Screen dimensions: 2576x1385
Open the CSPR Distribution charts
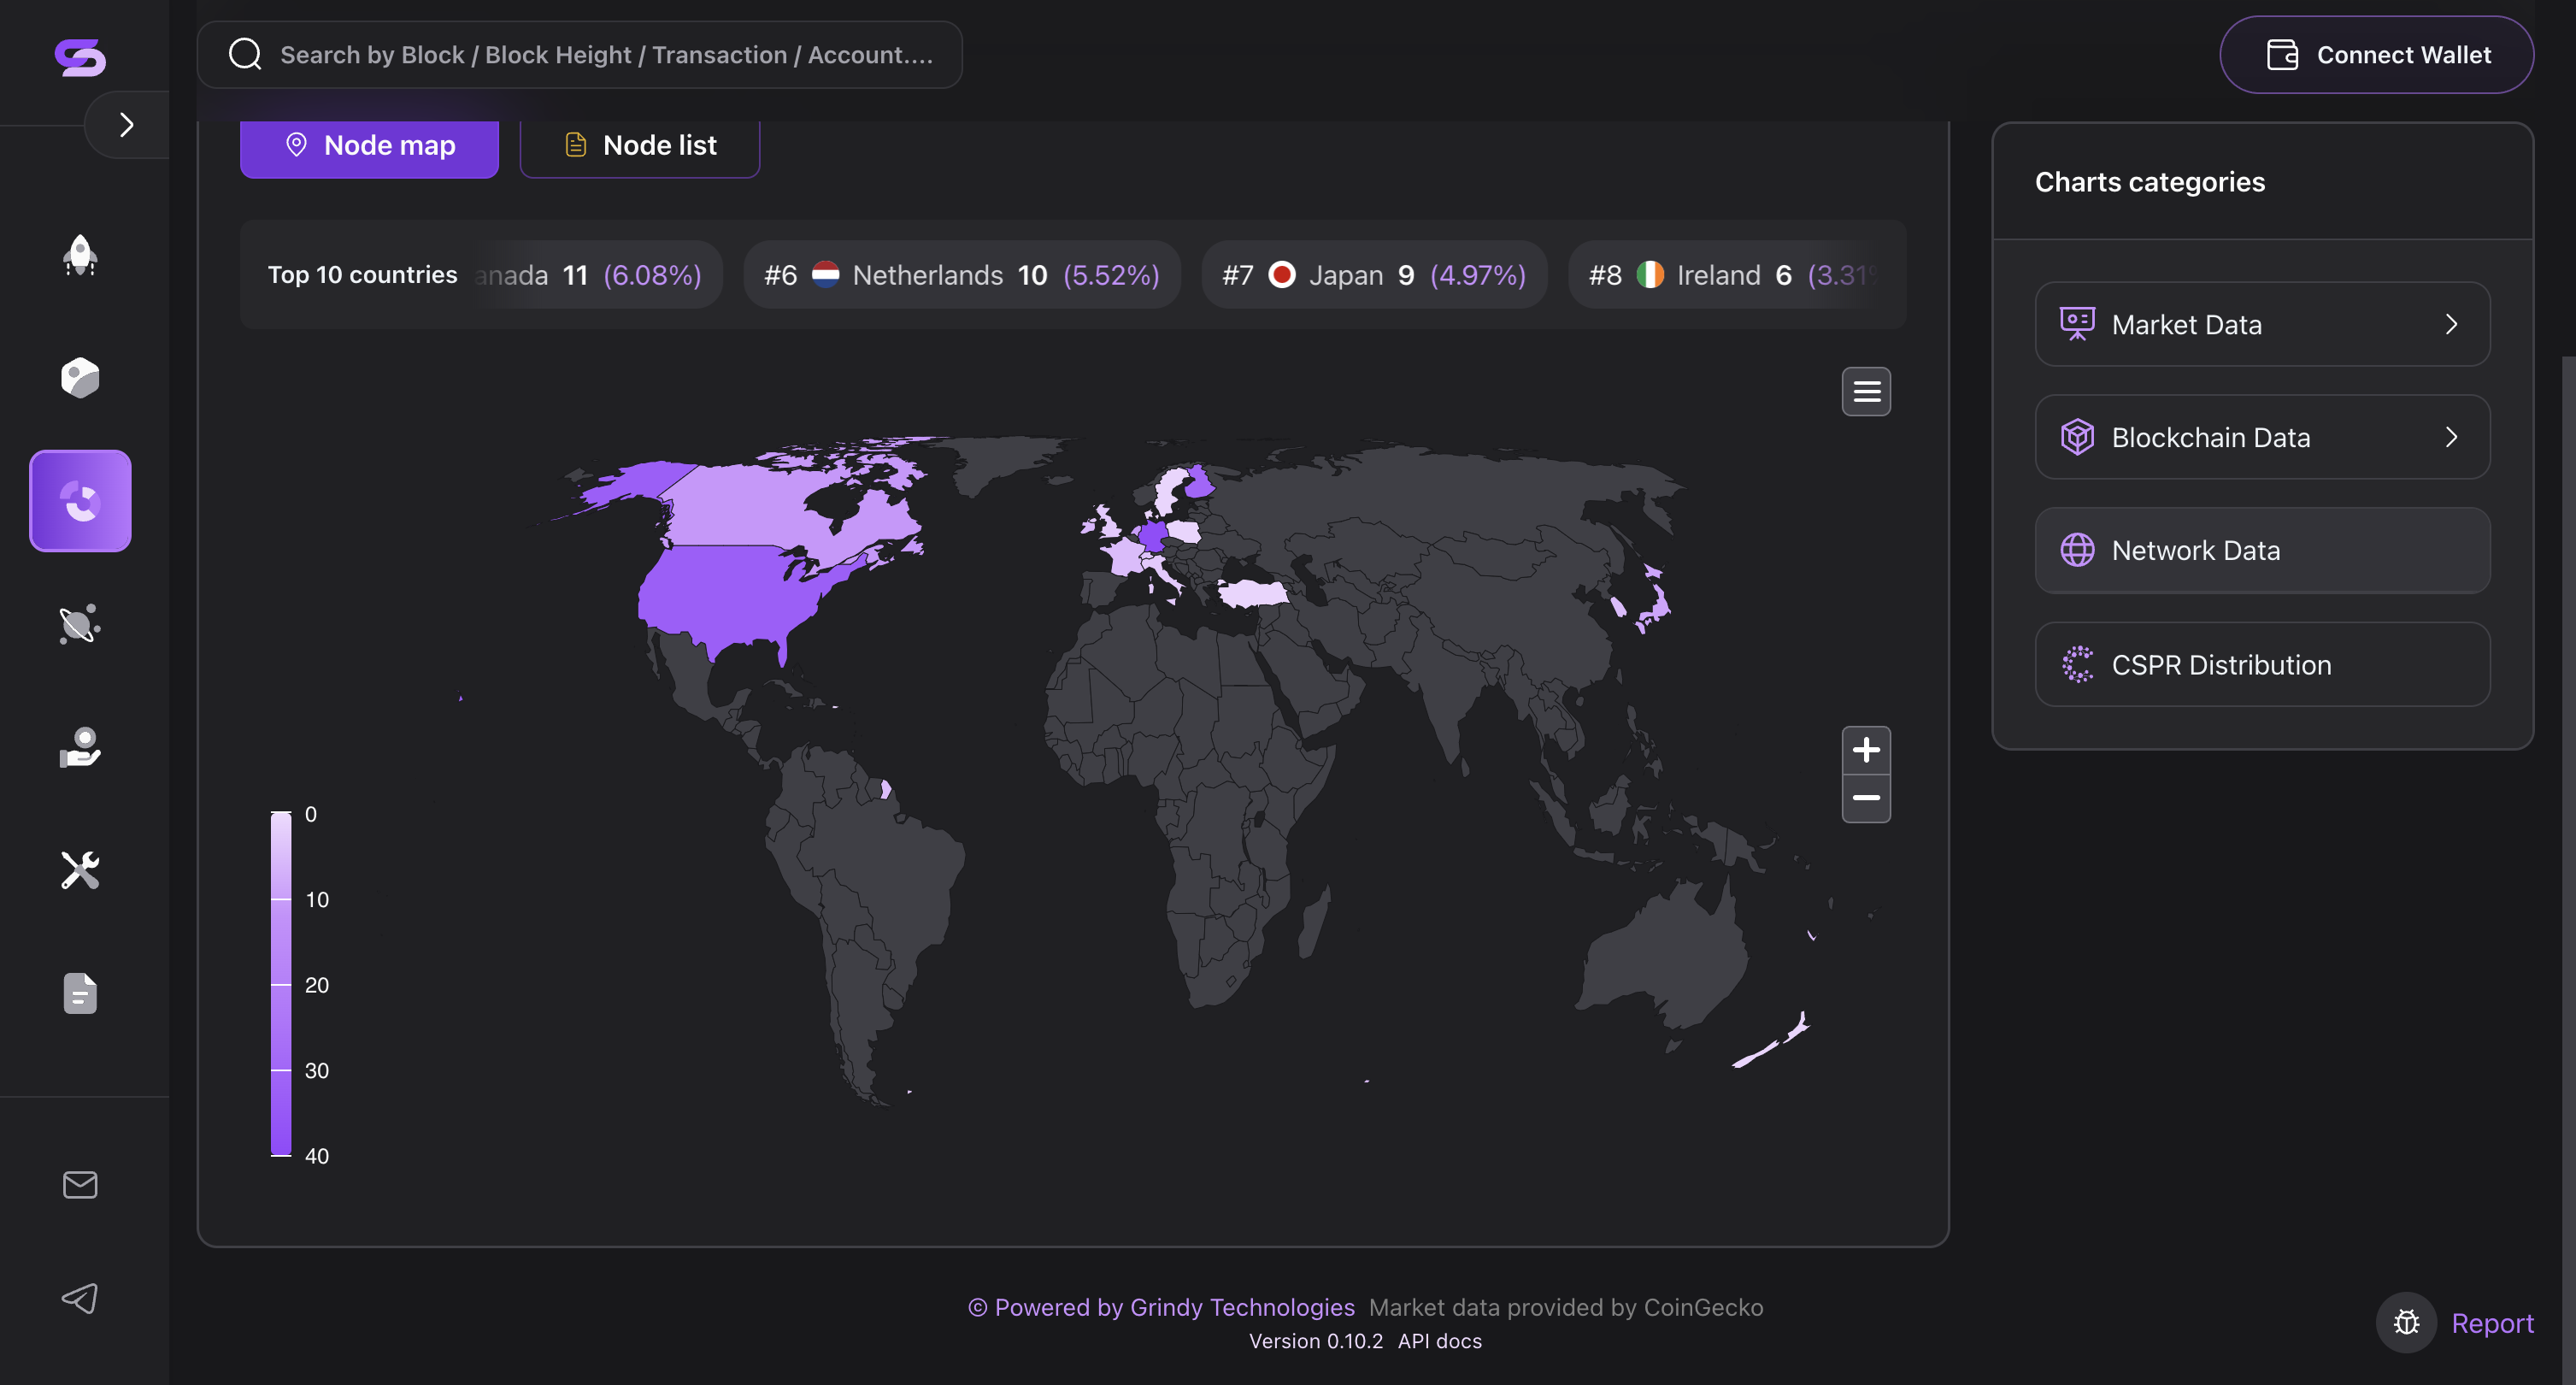(x=2263, y=664)
